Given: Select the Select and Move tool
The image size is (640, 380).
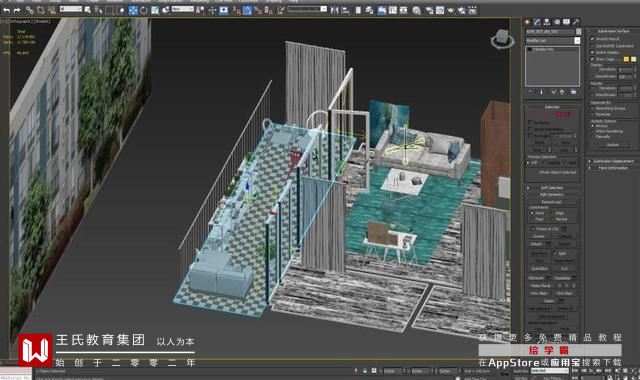Looking at the screenshot, I should [x=133, y=10].
